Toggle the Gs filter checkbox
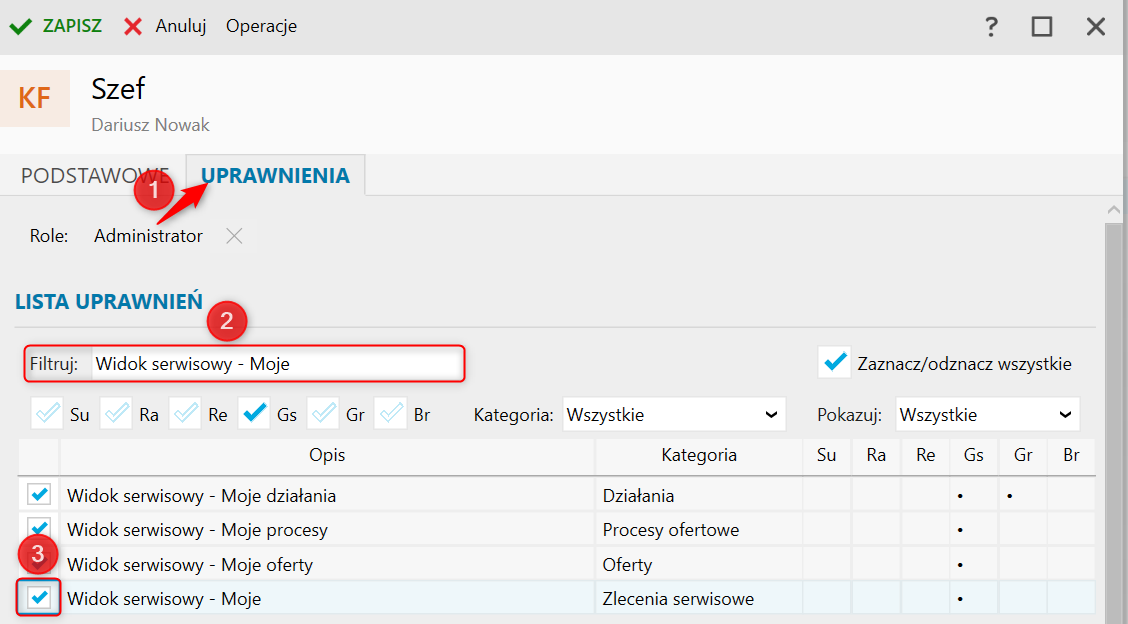Screen dimensions: 1128x624 coord(255,414)
